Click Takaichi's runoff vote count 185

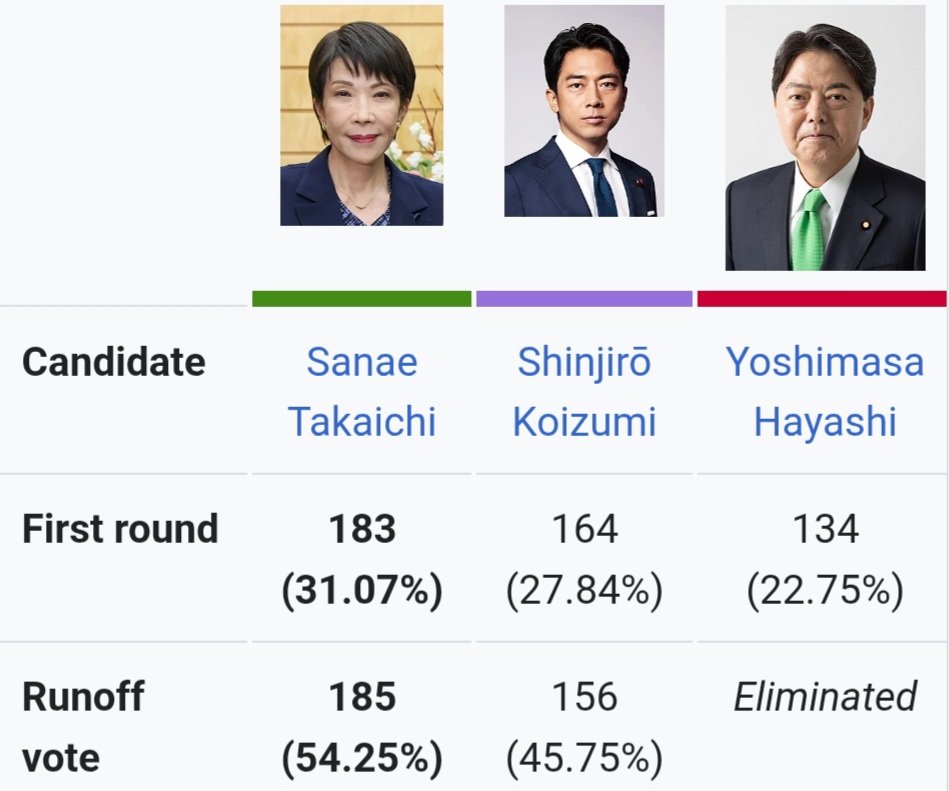[x=362, y=697]
